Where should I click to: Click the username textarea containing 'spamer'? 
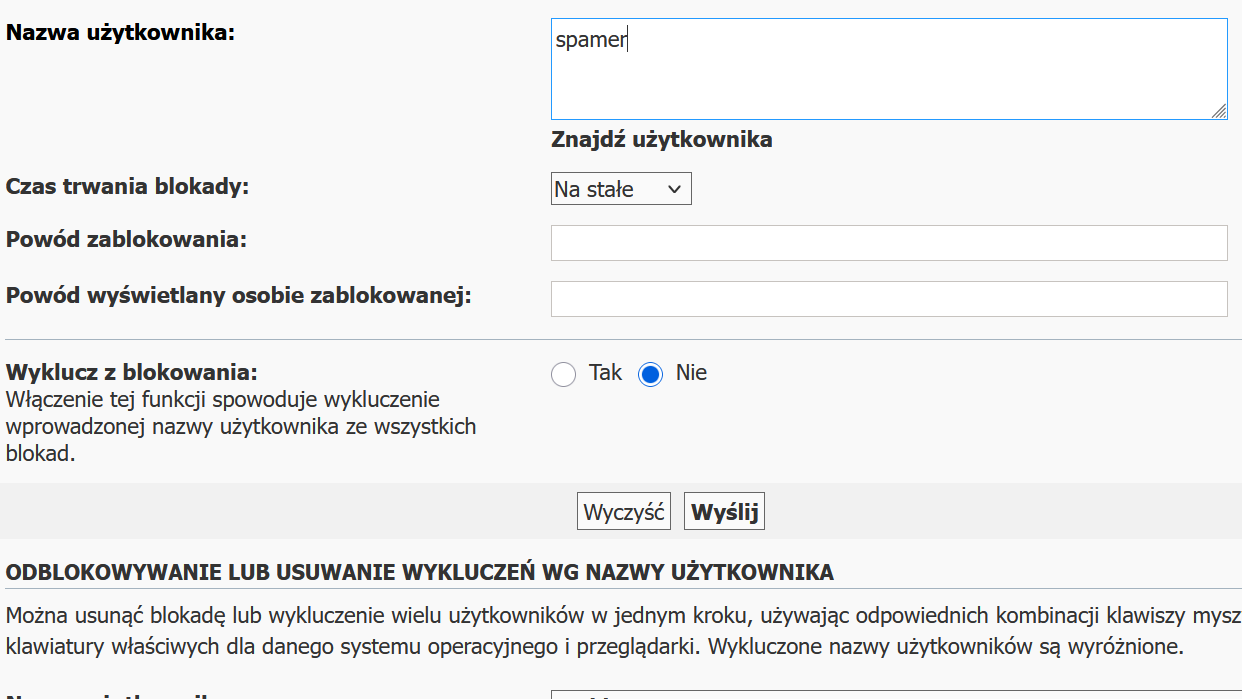coord(888,68)
